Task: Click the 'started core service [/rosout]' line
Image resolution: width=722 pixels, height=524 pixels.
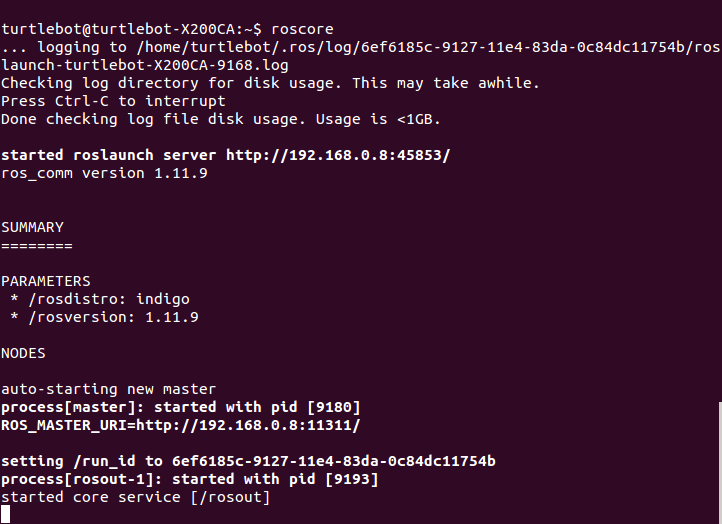Action: point(135,497)
